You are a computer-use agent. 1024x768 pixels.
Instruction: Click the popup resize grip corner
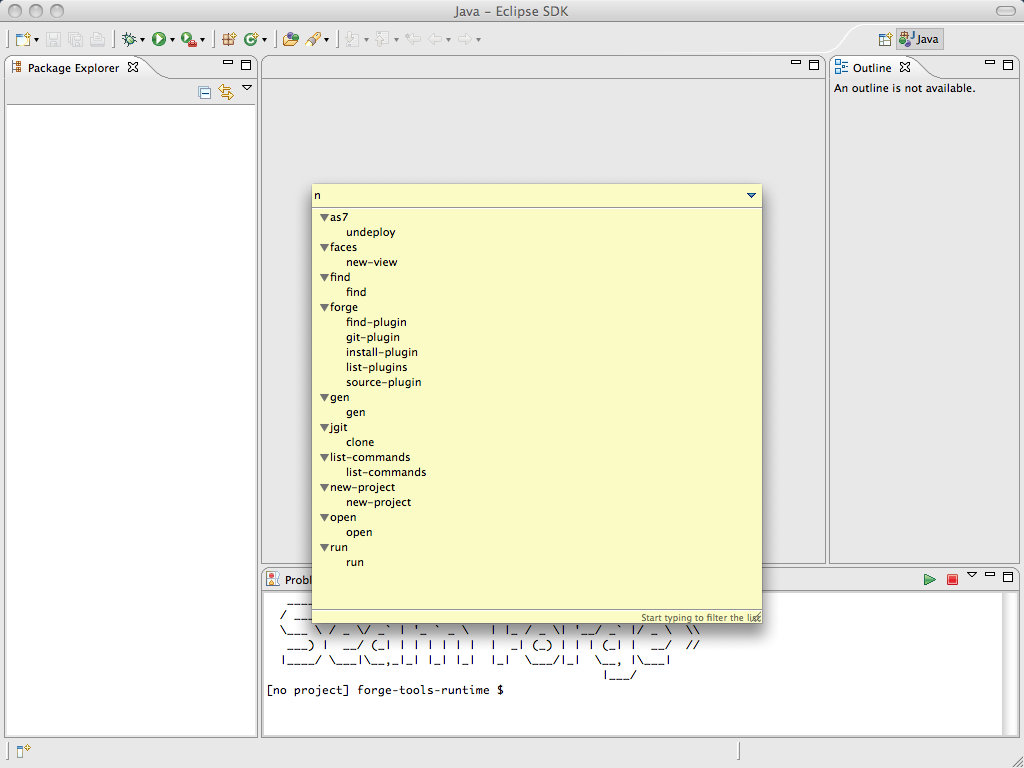pos(756,617)
